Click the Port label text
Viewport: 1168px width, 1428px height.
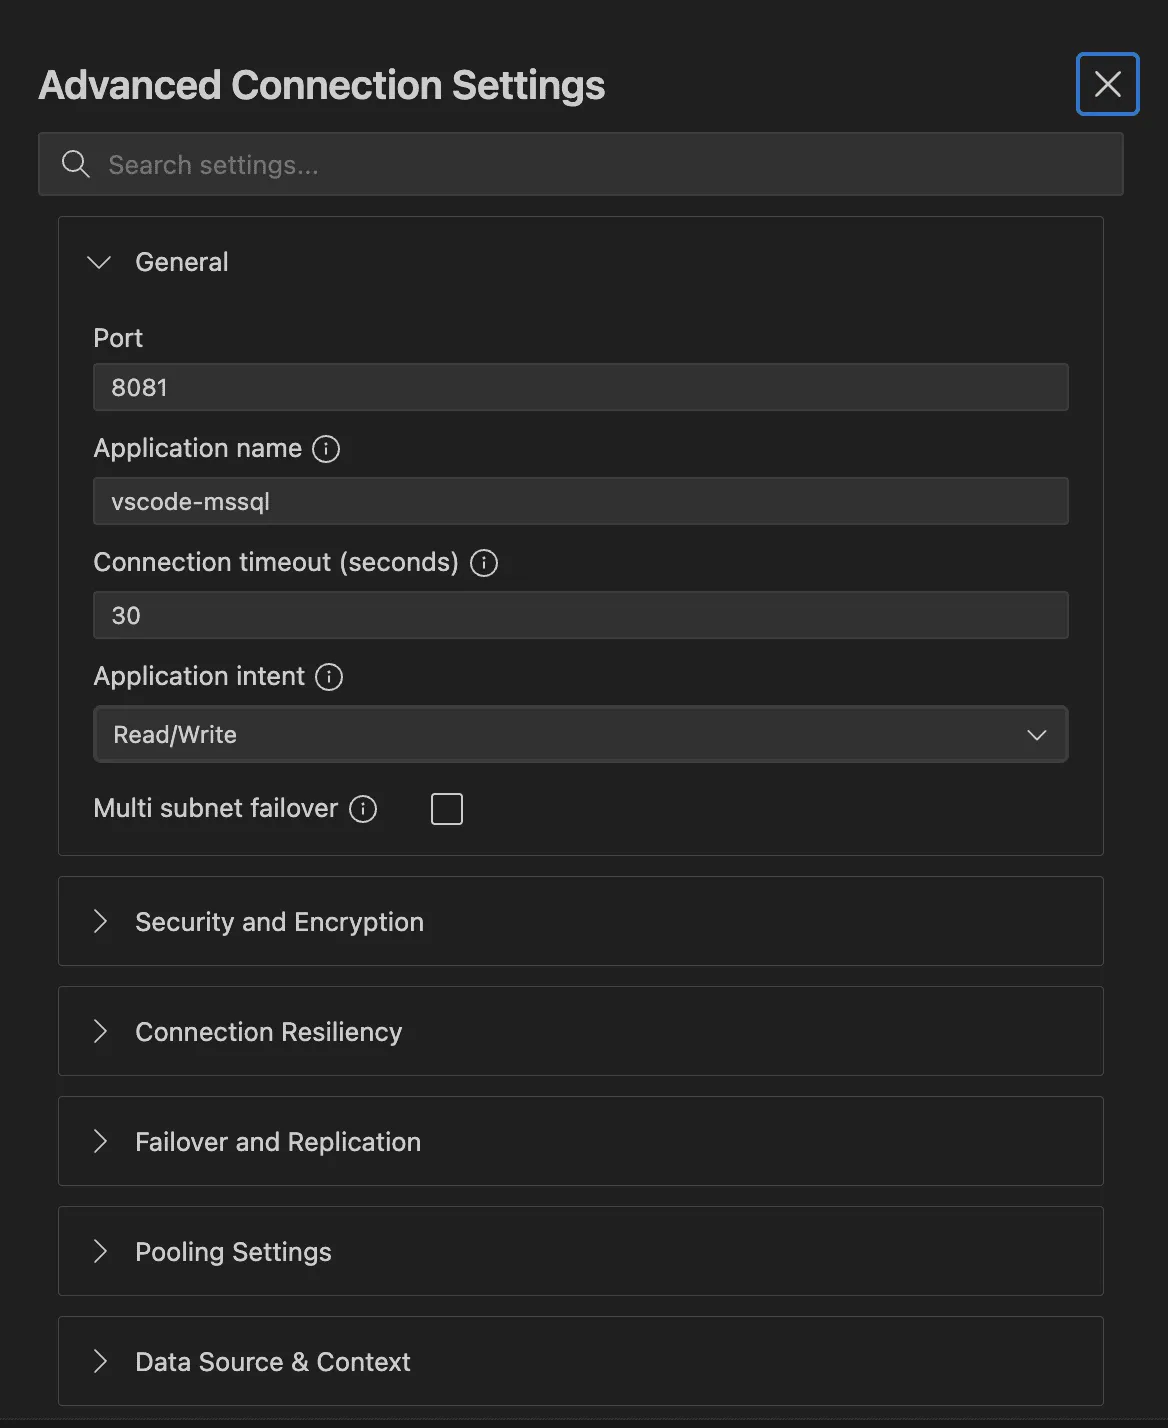click(118, 338)
